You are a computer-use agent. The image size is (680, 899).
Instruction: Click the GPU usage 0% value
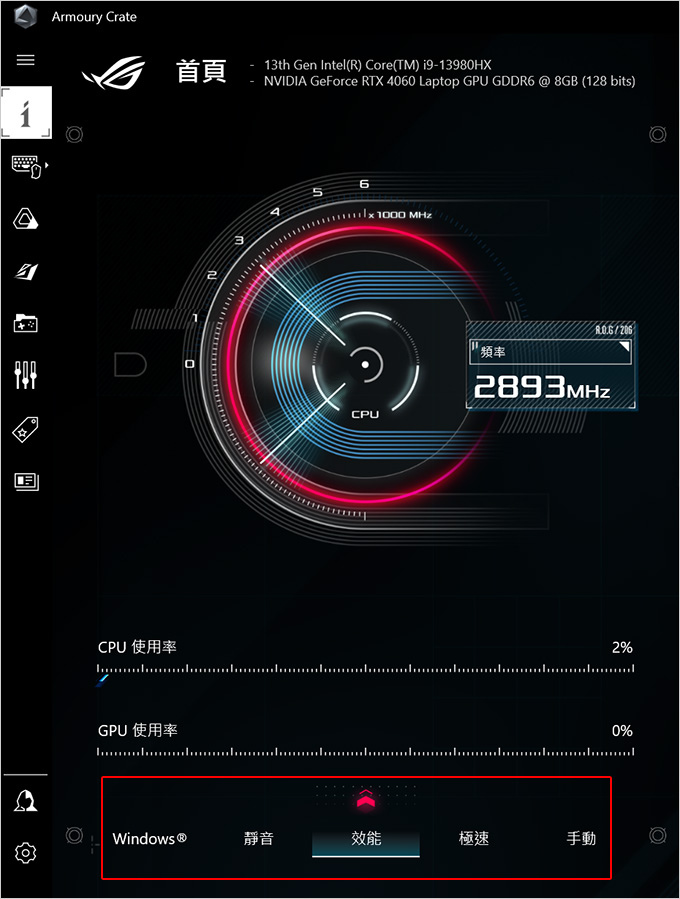pyautogui.click(x=622, y=730)
